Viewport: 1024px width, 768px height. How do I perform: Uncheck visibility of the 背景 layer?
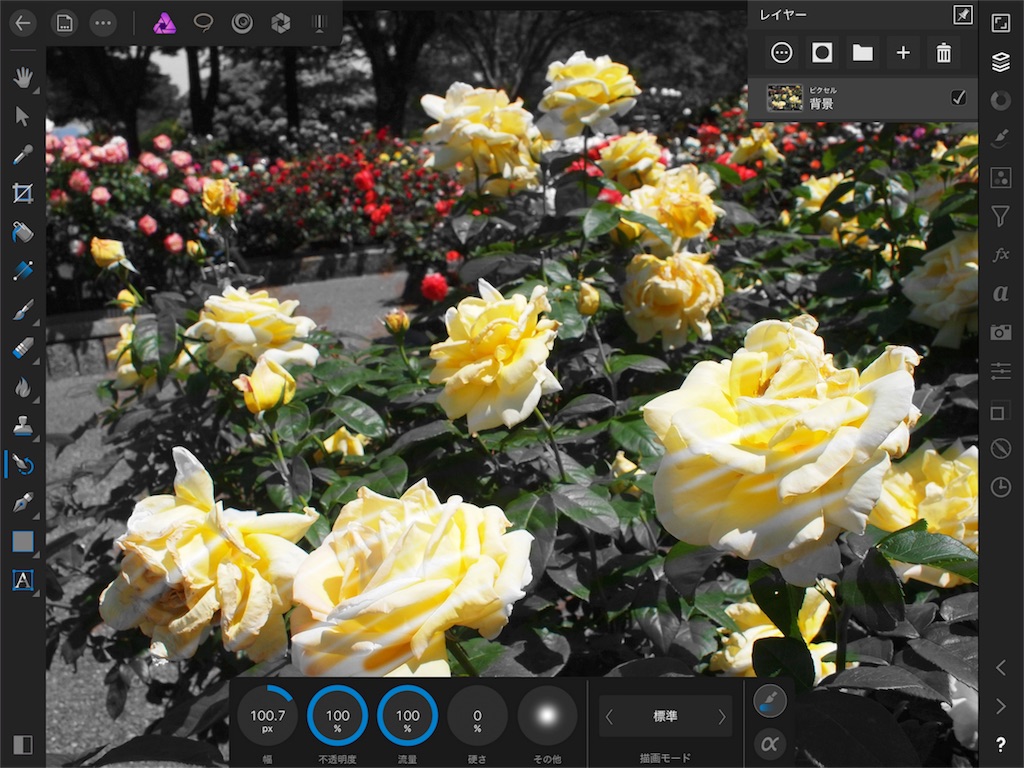[x=959, y=98]
